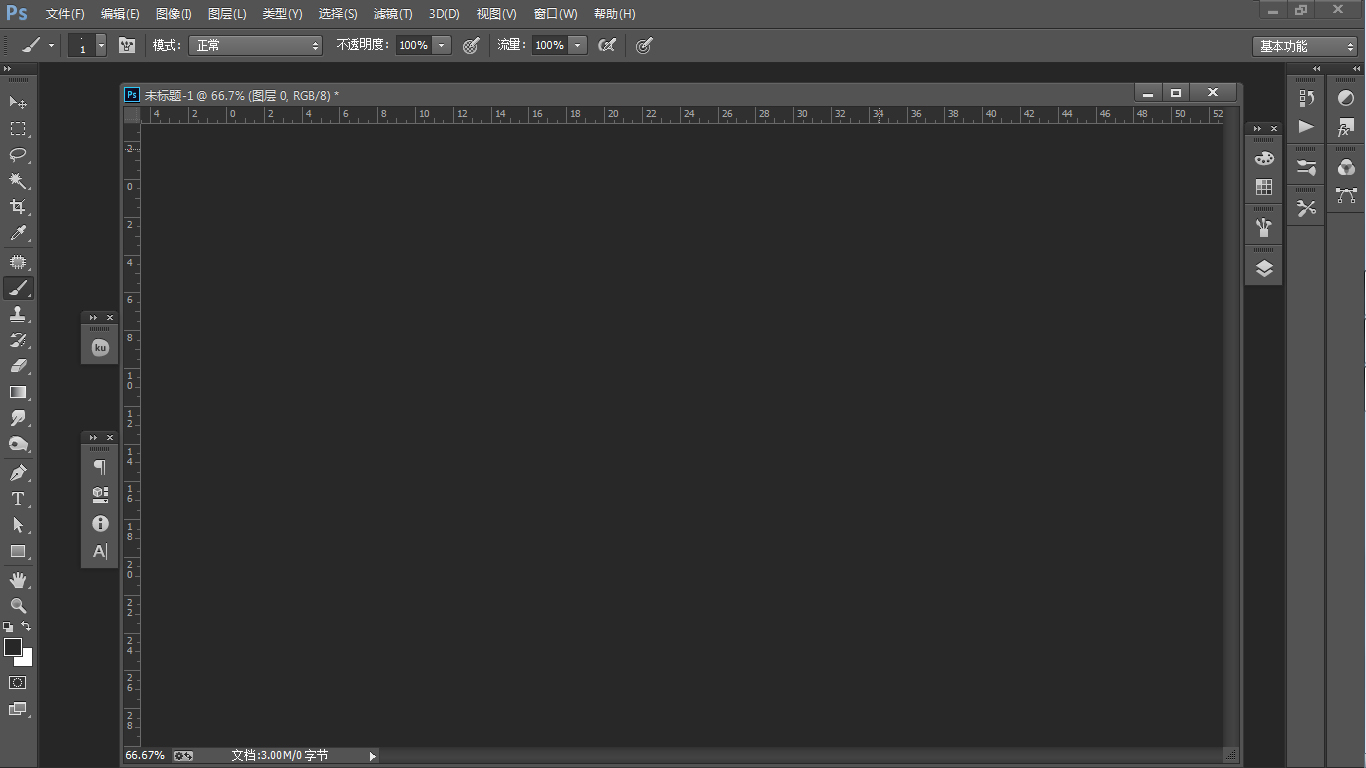Image resolution: width=1366 pixels, height=768 pixels.
Task: Open the Brush Presets panel
Action: tap(1264, 227)
